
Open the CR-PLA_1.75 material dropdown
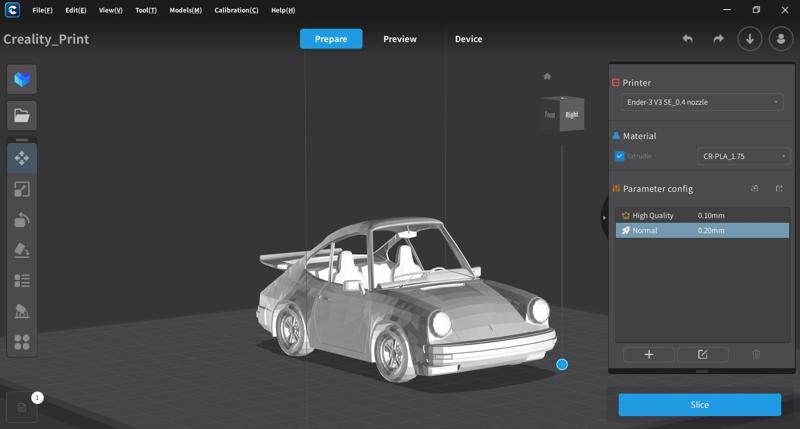[743, 156]
